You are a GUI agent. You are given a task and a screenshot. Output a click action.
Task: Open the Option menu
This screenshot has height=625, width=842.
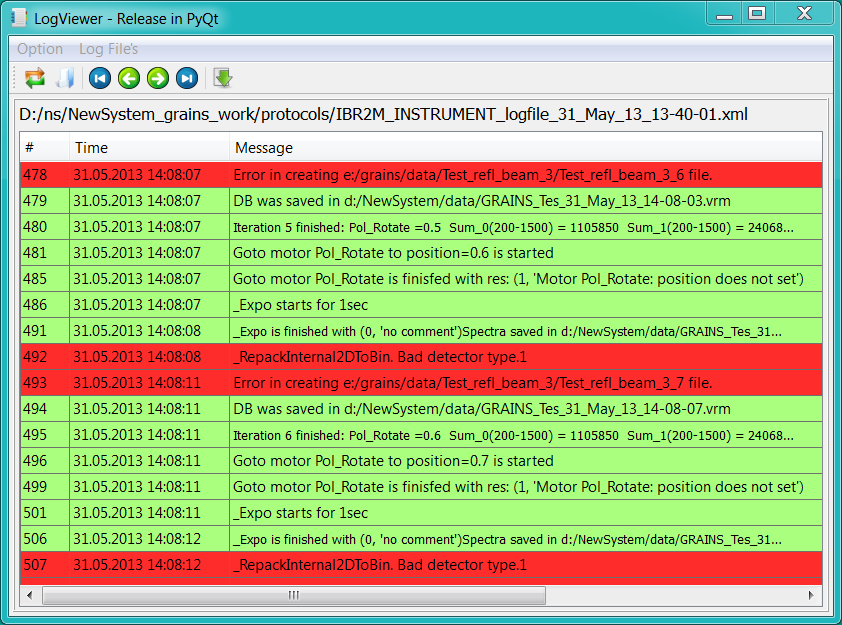click(x=40, y=49)
